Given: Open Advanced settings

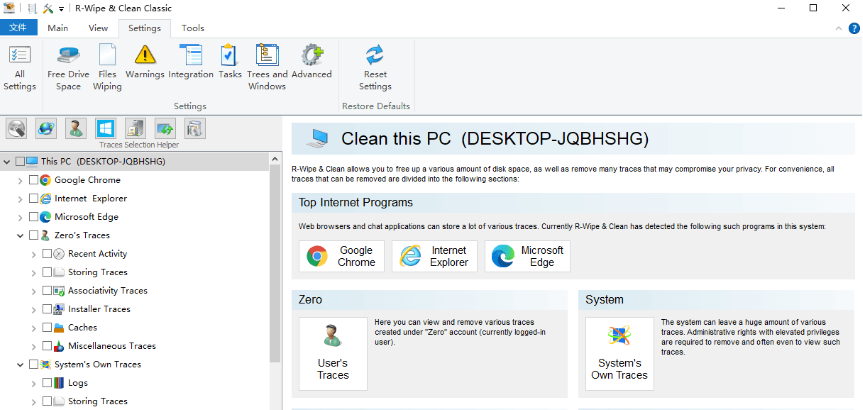Looking at the screenshot, I should (x=312, y=62).
